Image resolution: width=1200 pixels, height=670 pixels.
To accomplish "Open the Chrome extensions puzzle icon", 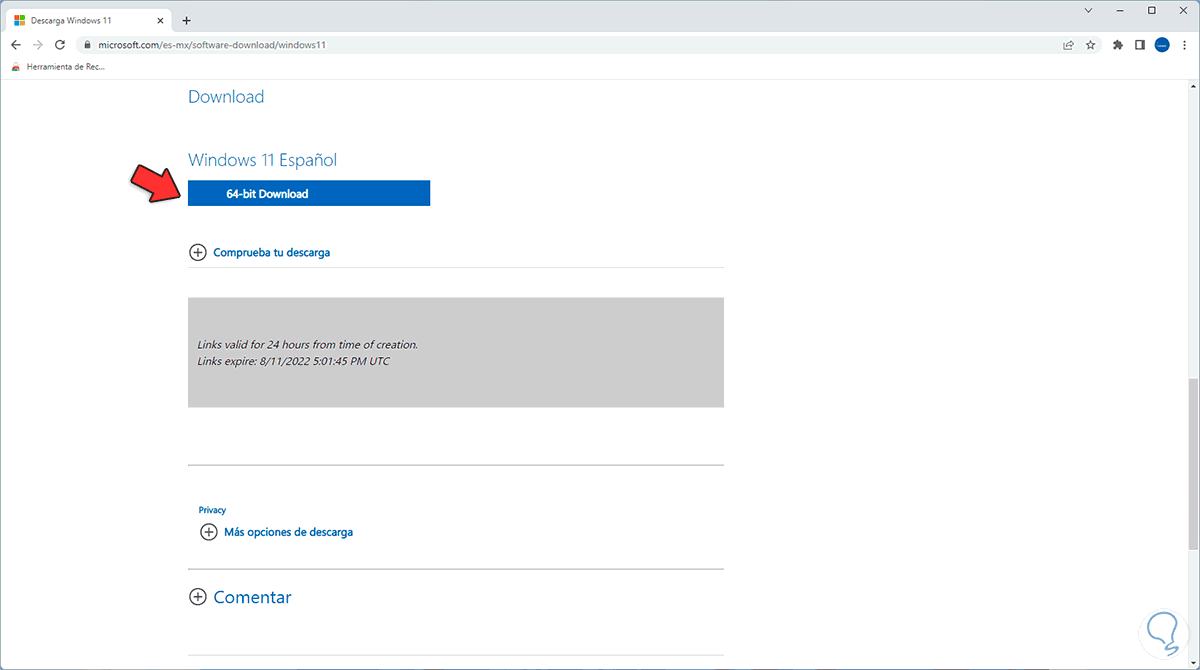I will tap(1118, 45).
